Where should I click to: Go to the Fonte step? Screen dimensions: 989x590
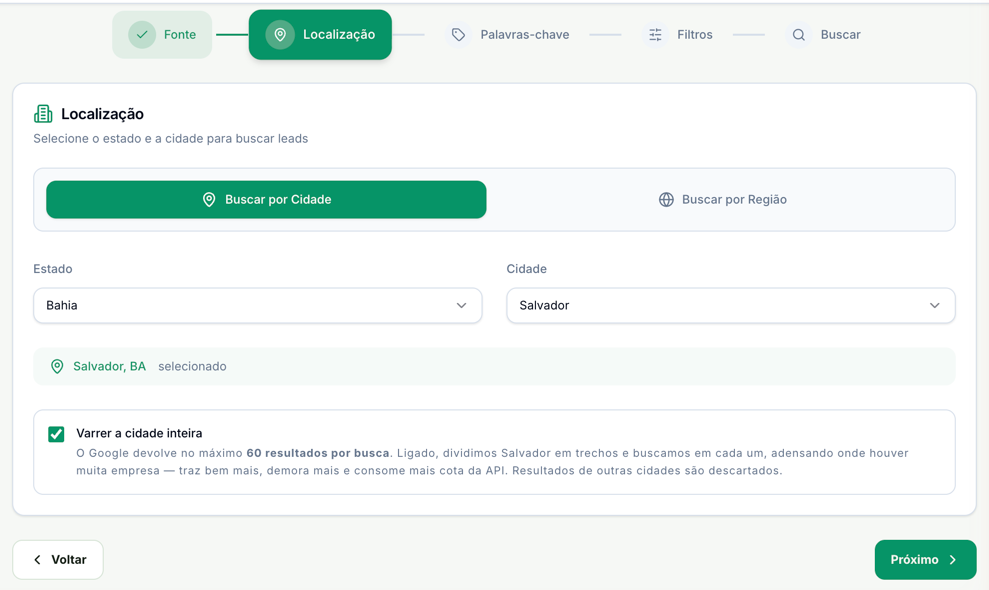tap(162, 35)
